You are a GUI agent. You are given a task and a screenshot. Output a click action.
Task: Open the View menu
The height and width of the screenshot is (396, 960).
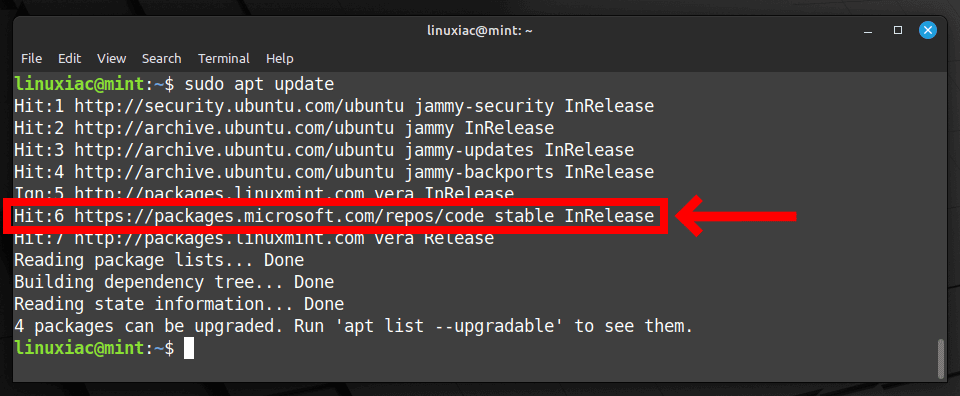tap(111, 59)
